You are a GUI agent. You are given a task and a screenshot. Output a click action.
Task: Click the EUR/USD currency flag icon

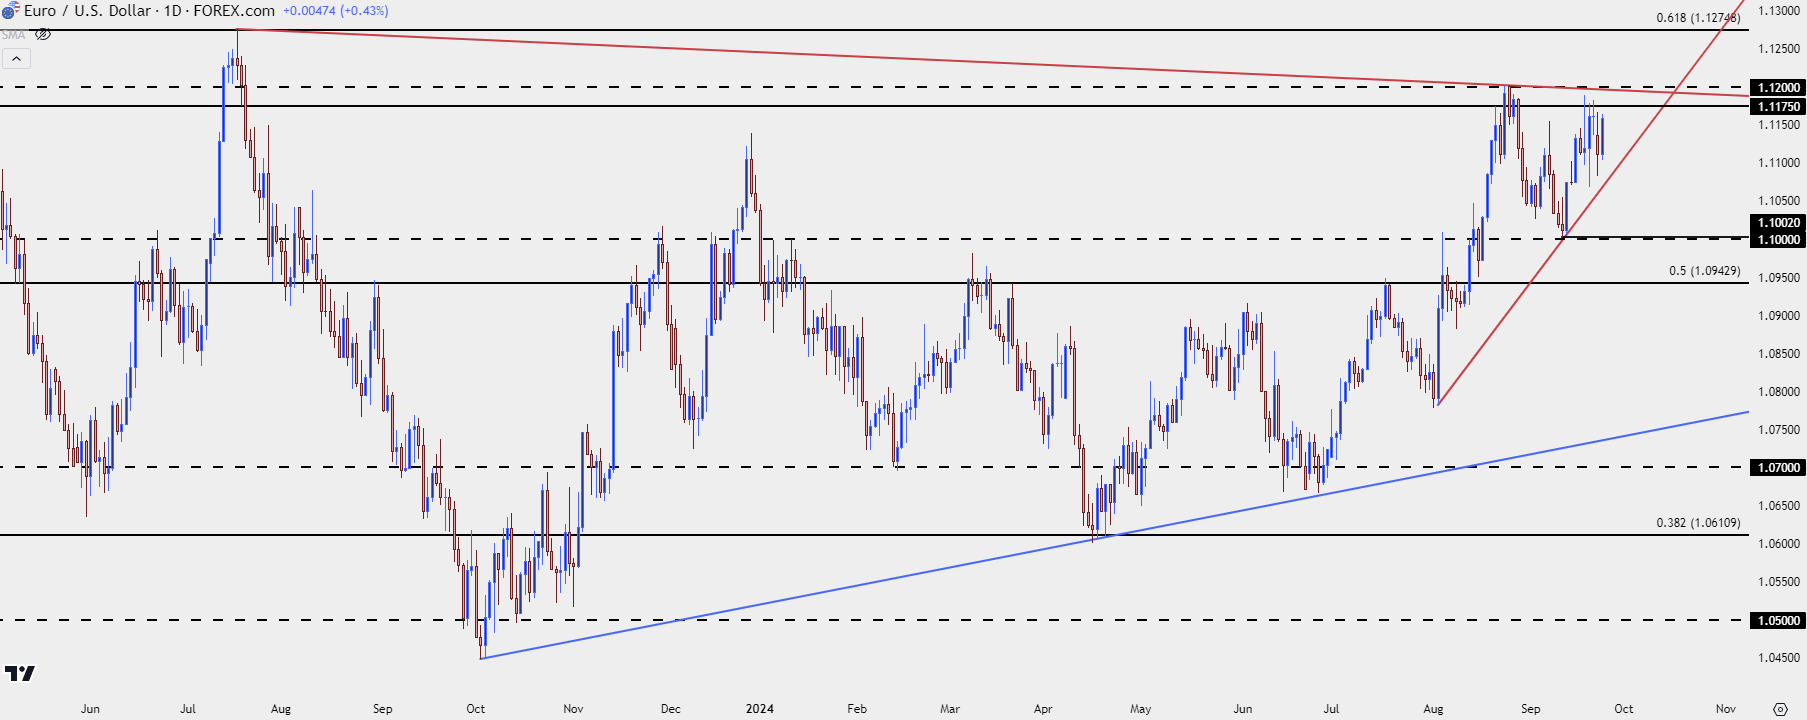point(10,11)
